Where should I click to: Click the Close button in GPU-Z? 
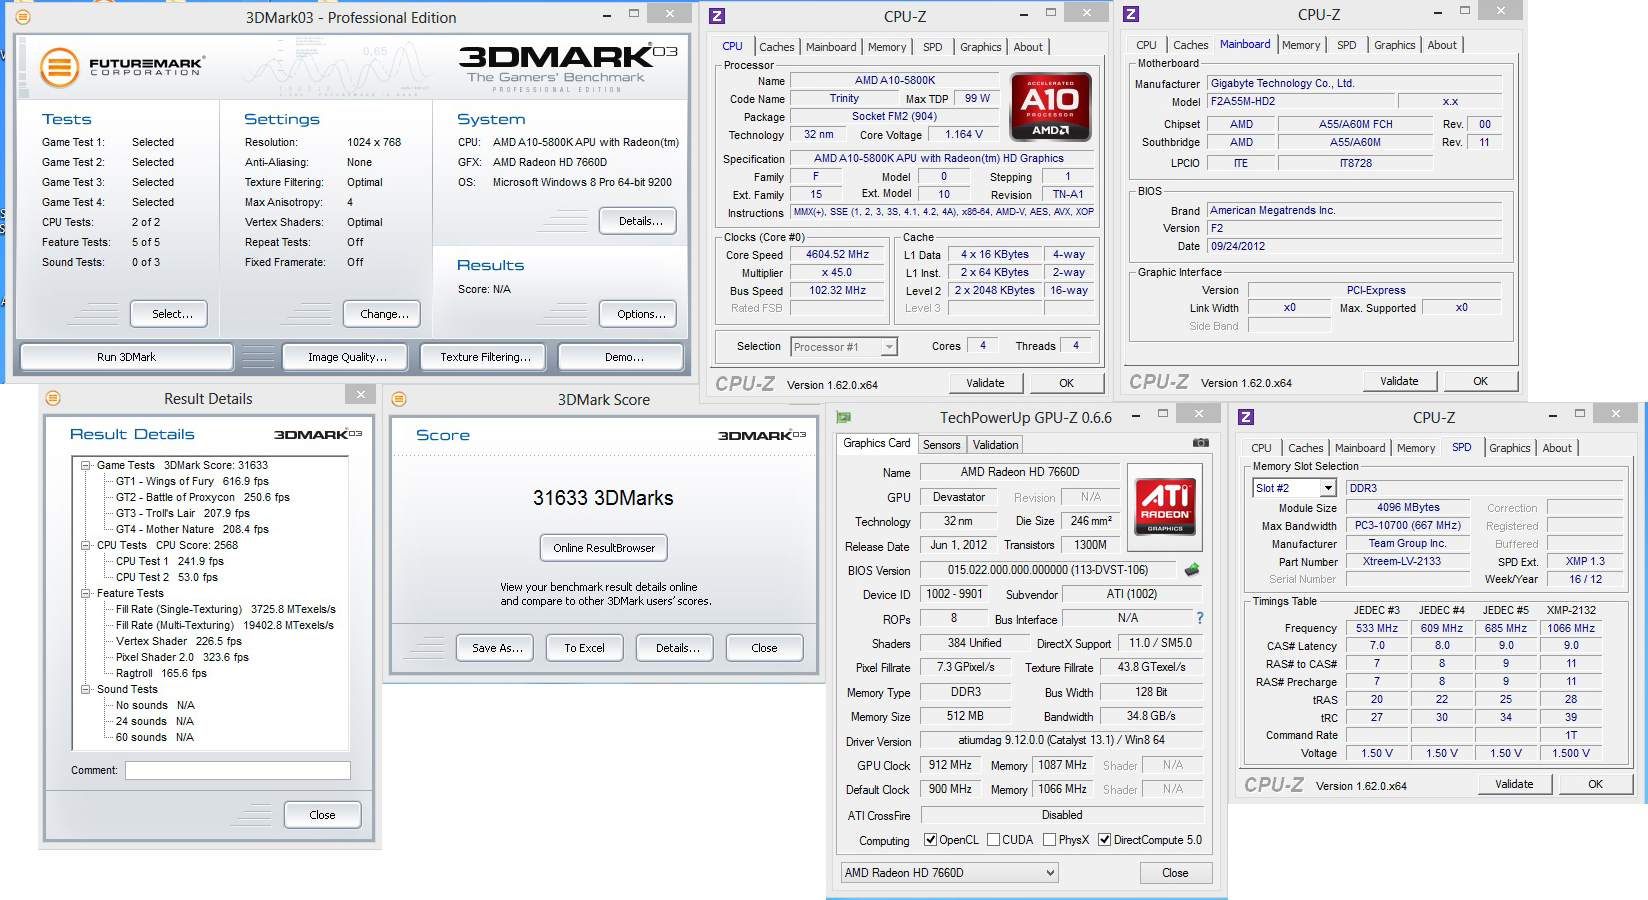pyautogui.click(x=1175, y=873)
